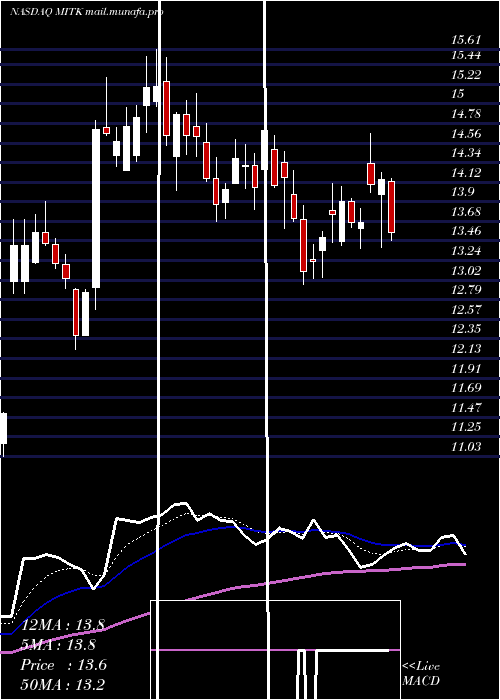Click the 13.24 price axis label
500x700 pixels.
[x=466, y=251]
